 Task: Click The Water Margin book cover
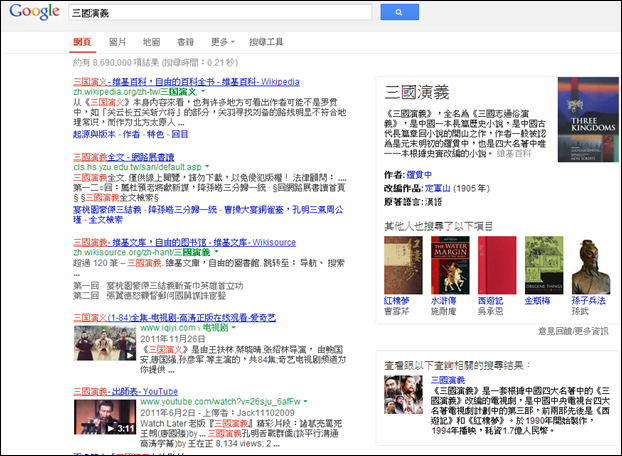(450, 265)
